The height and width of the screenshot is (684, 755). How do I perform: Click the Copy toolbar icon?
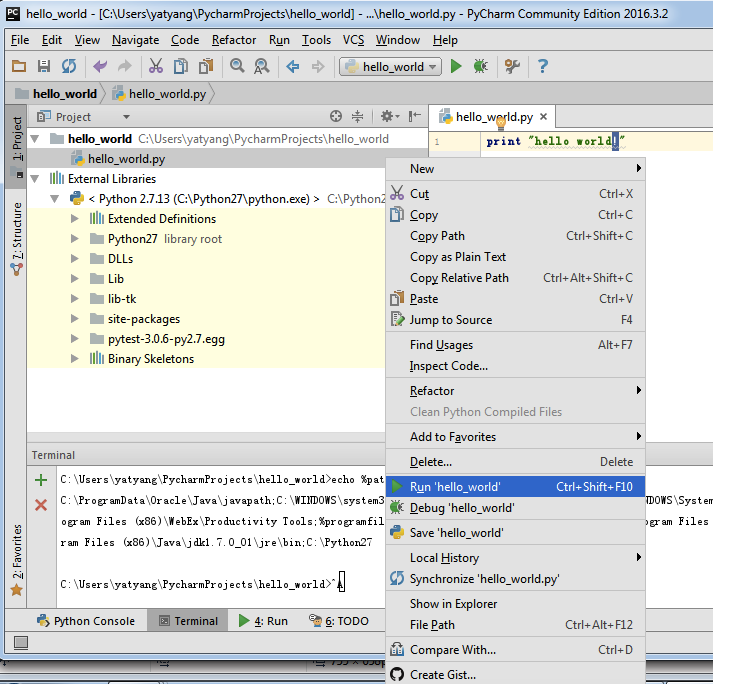181,66
